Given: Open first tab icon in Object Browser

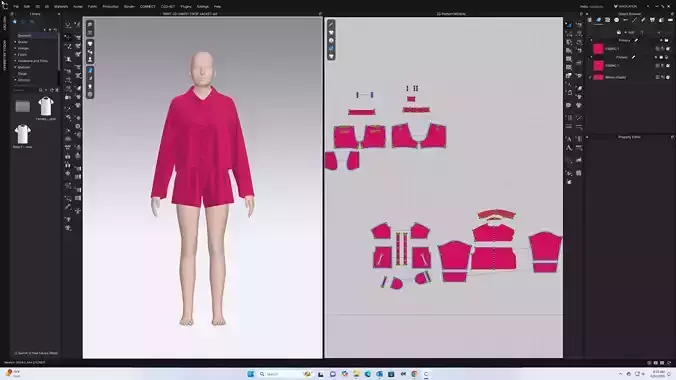Looking at the screenshot, I should [x=590, y=20].
